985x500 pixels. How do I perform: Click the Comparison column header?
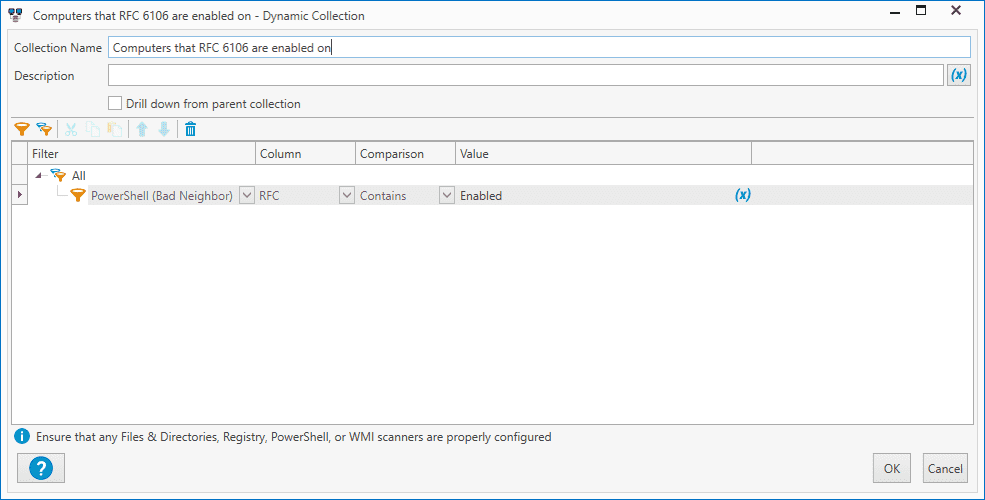coord(405,153)
